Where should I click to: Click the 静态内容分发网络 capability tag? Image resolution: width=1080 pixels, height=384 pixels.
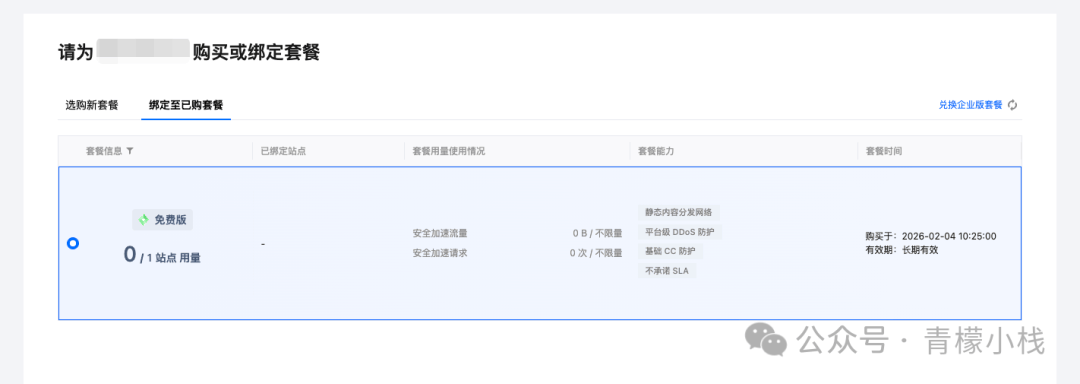tap(678, 212)
